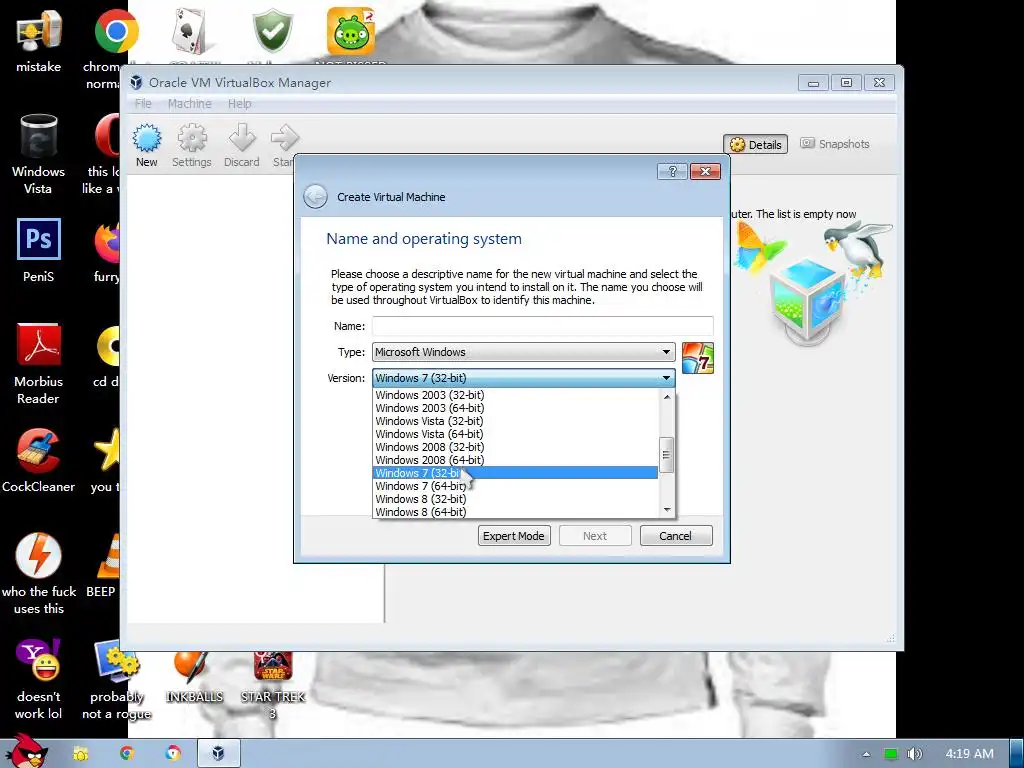Viewport: 1024px width, 768px height.
Task: Choose Windows 2003 (64-bit) from the list
Action: pos(516,408)
